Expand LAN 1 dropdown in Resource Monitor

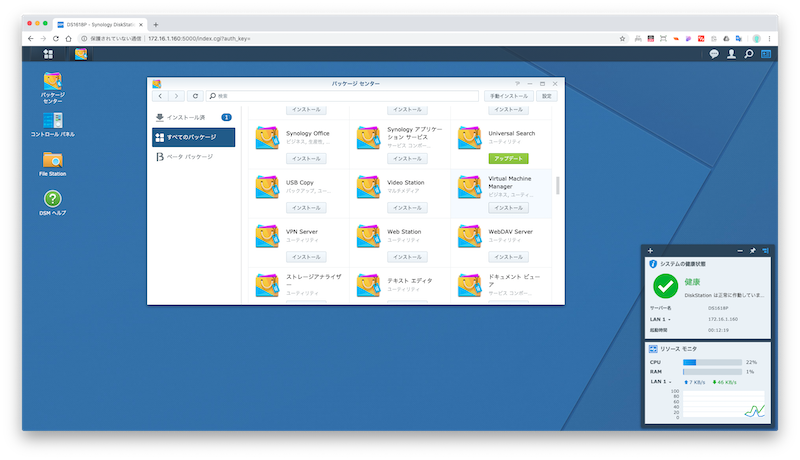669,381
